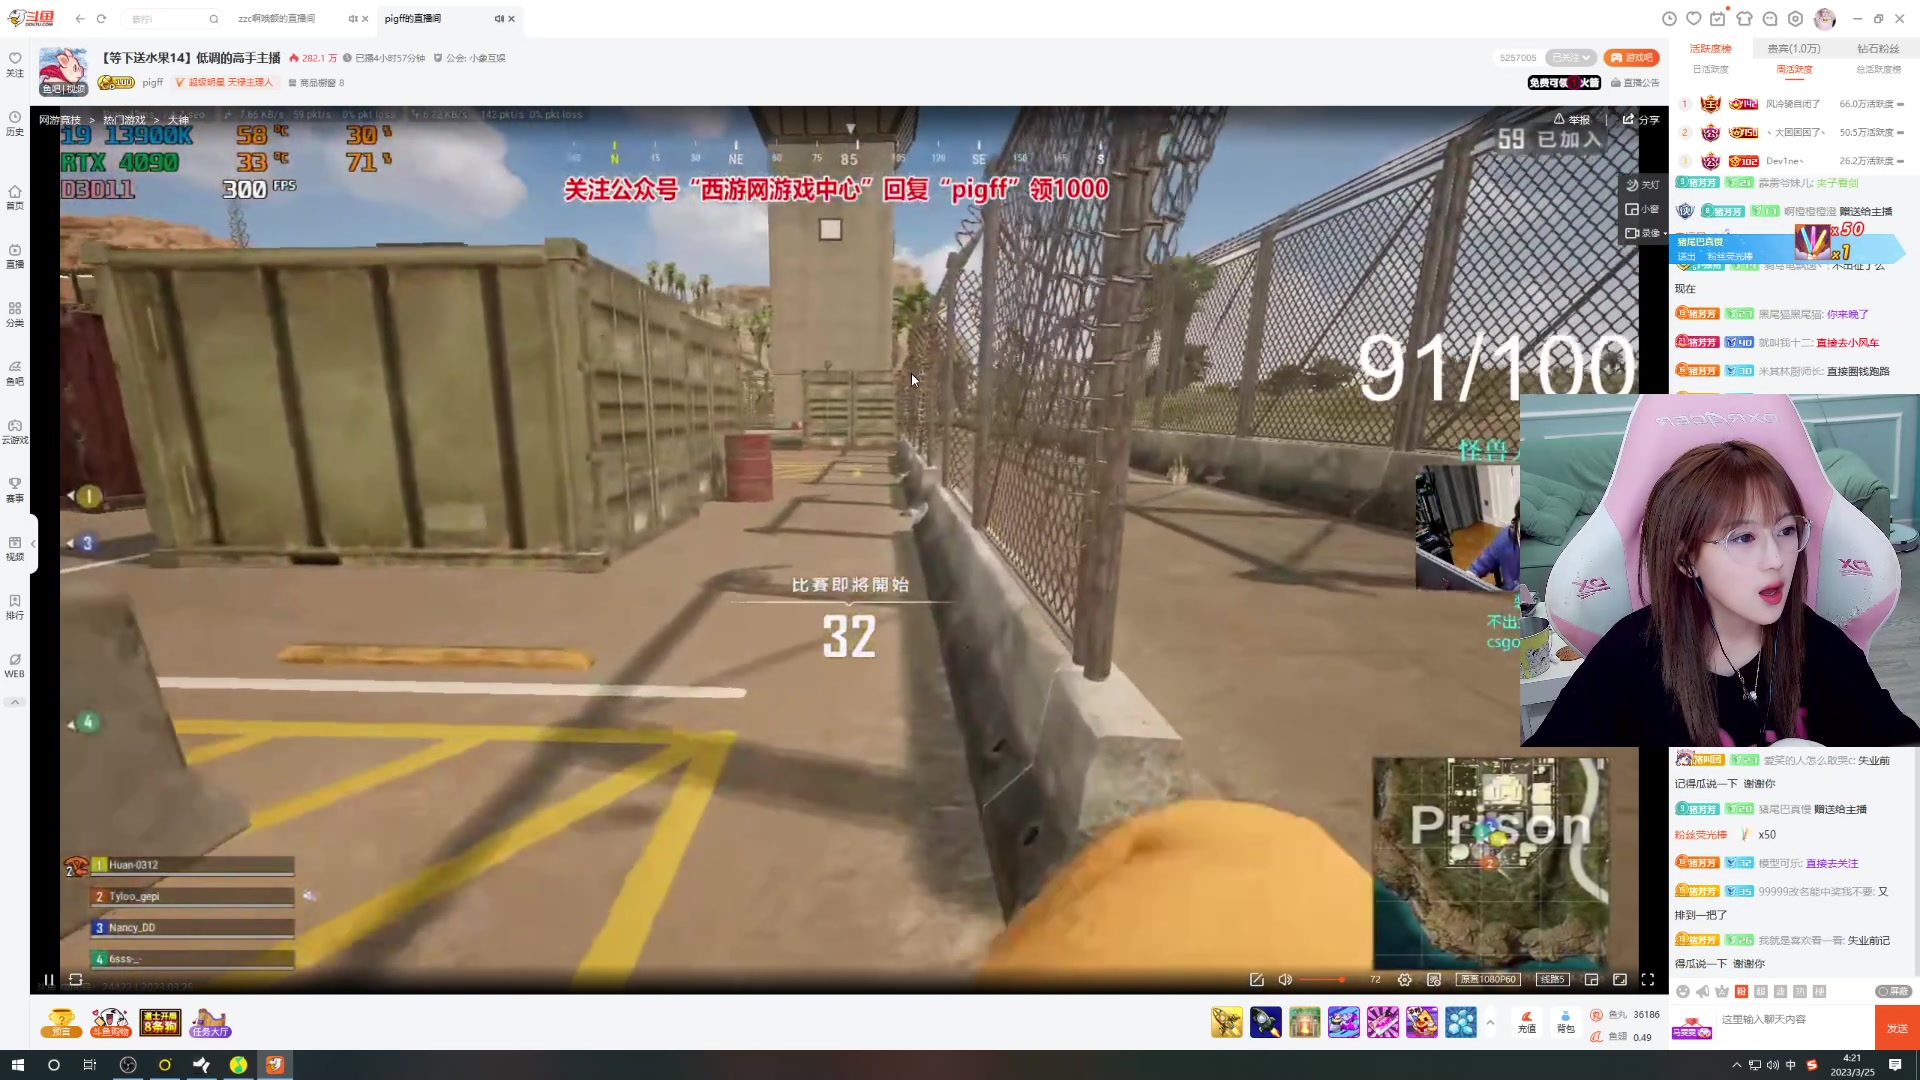Switch to 日活跃度 daily ranking
This screenshot has height=1080, width=1920.
1710,70
